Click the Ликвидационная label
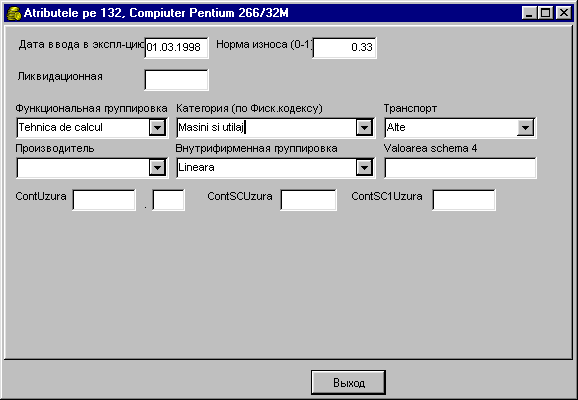This screenshot has height=400, width=578. tap(60, 77)
